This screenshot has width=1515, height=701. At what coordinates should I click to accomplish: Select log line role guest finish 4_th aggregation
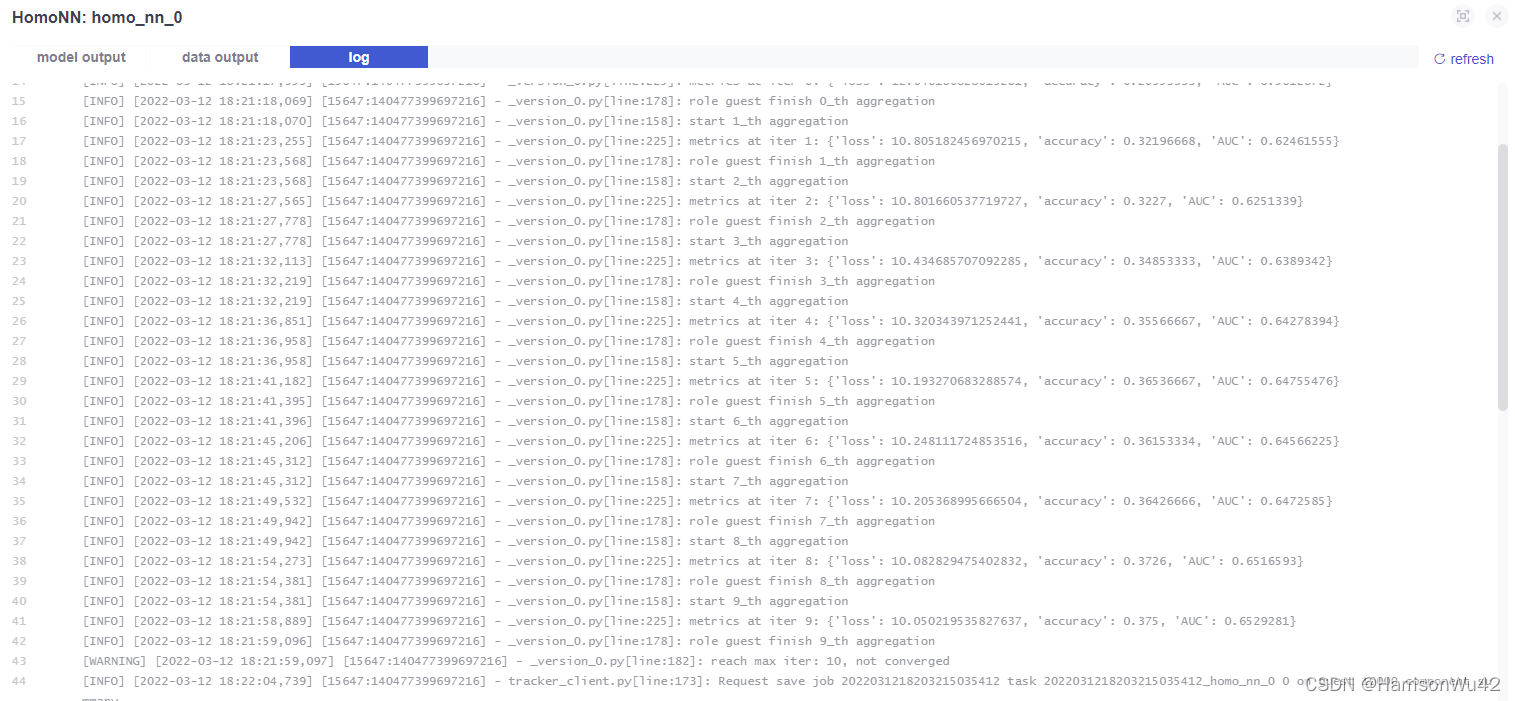tap(509, 341)
